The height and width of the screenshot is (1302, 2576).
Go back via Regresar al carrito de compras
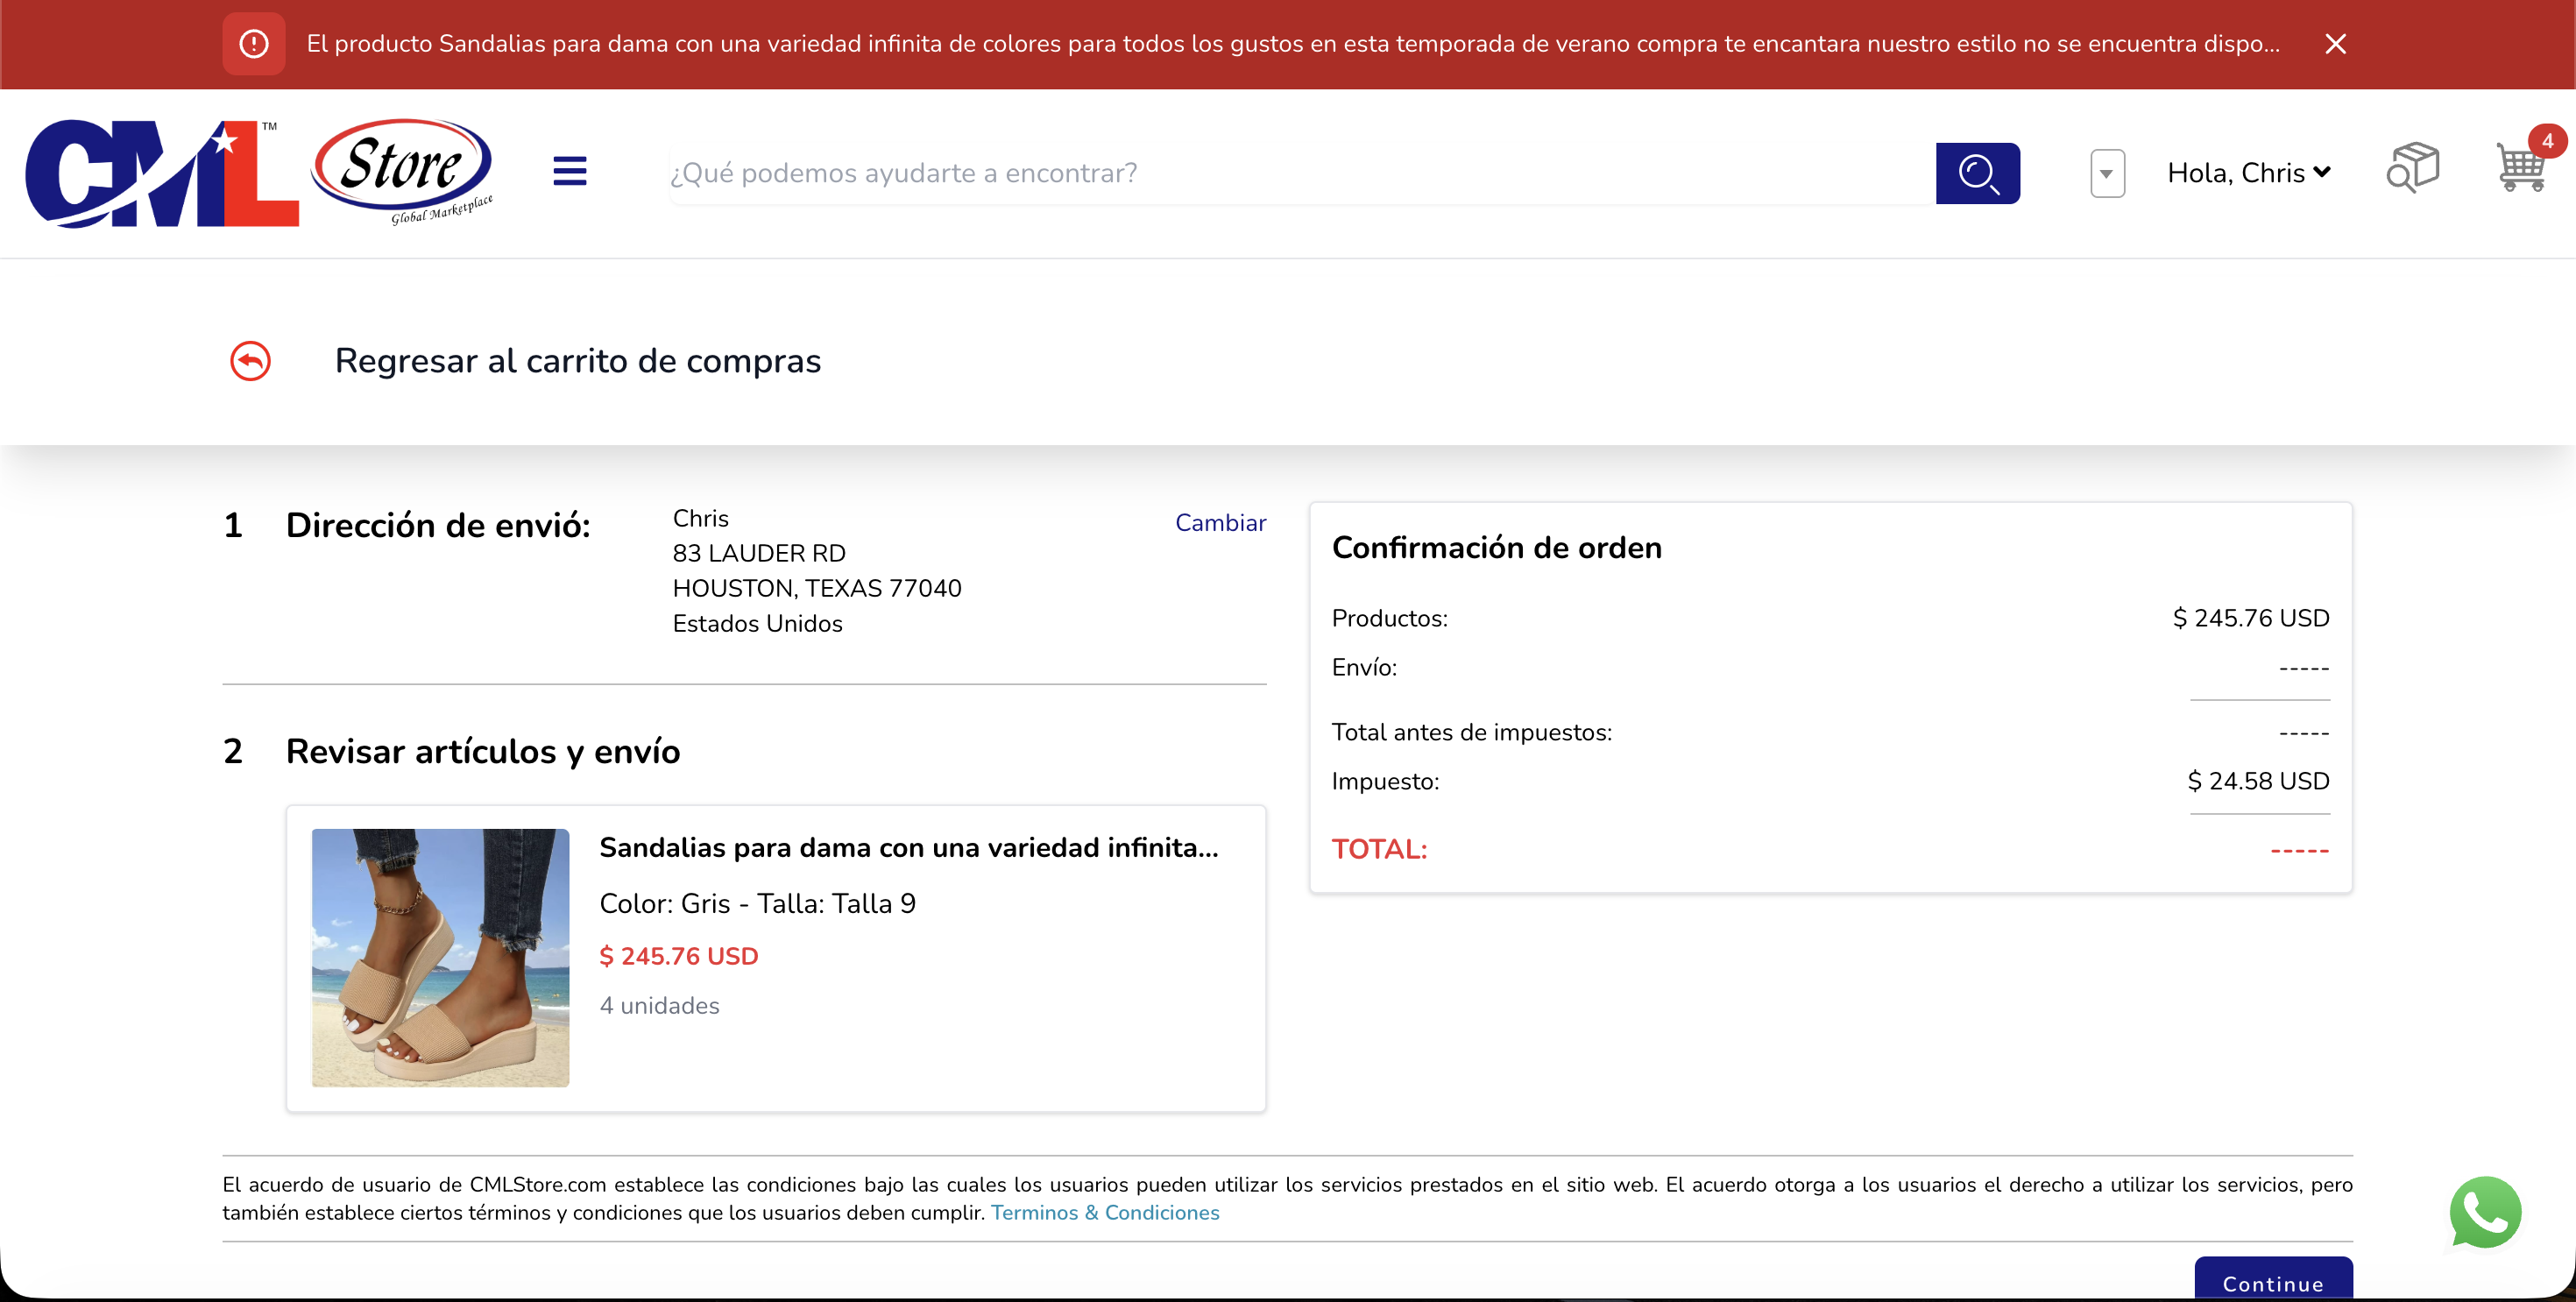point(578,361)
